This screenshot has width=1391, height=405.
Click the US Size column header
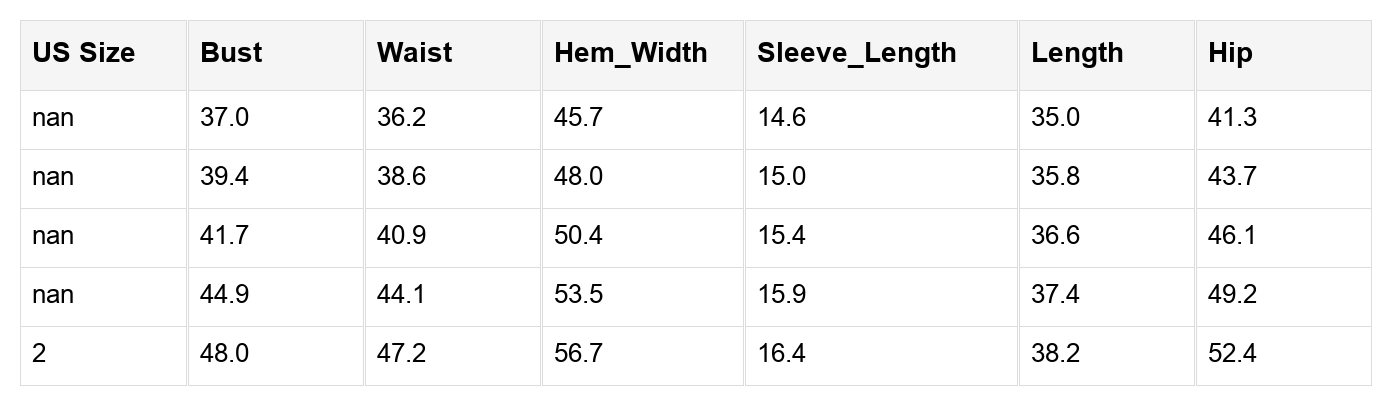point(83,54)
